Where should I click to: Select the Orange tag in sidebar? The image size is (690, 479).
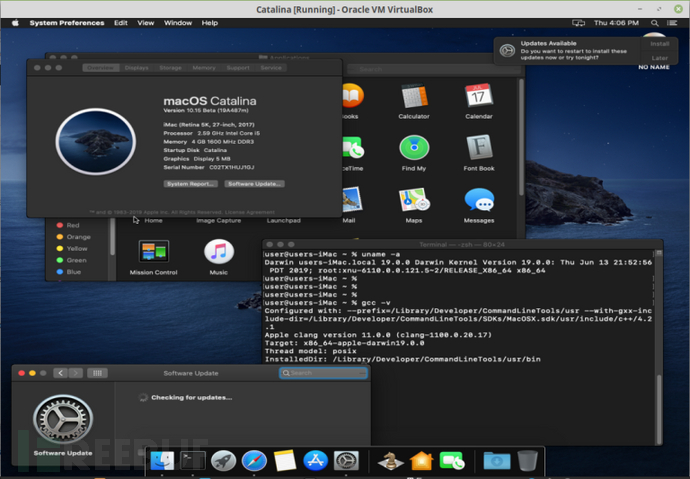[x=73, y=237]
